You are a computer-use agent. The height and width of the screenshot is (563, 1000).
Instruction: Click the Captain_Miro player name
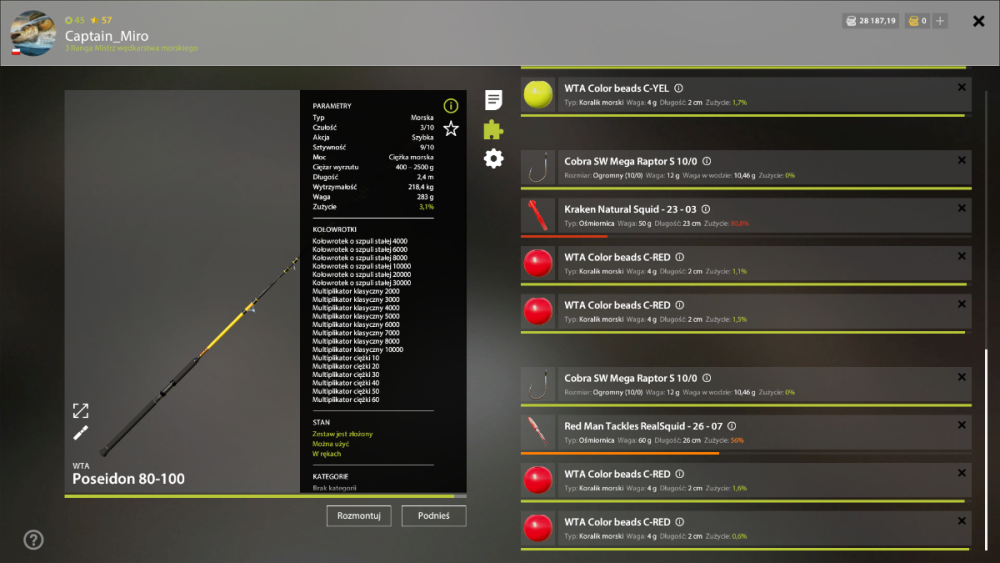click(107, 36)
